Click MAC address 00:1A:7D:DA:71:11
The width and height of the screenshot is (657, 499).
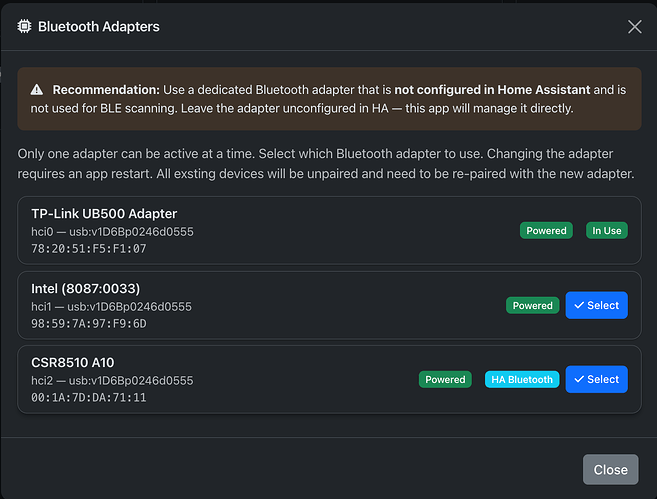(89, 398)
